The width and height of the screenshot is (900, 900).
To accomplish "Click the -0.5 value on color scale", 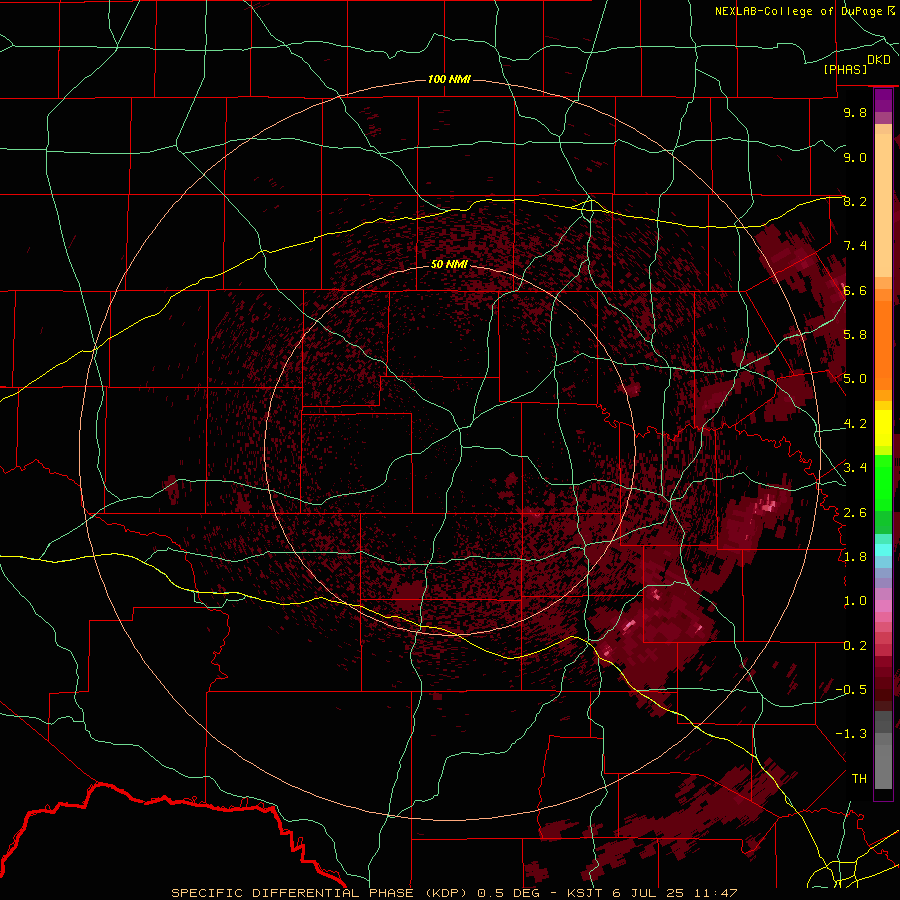I will pyautogui.click(x=851, y=690).
